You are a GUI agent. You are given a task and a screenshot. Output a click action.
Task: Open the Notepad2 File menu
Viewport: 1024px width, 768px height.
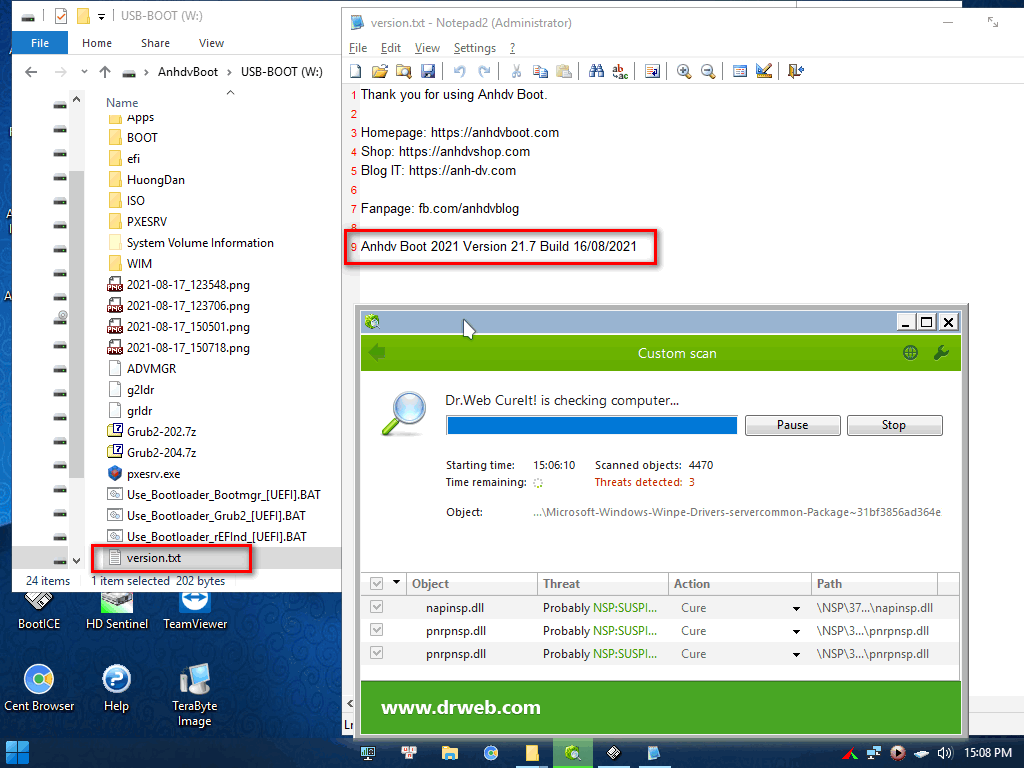[358, 48]
